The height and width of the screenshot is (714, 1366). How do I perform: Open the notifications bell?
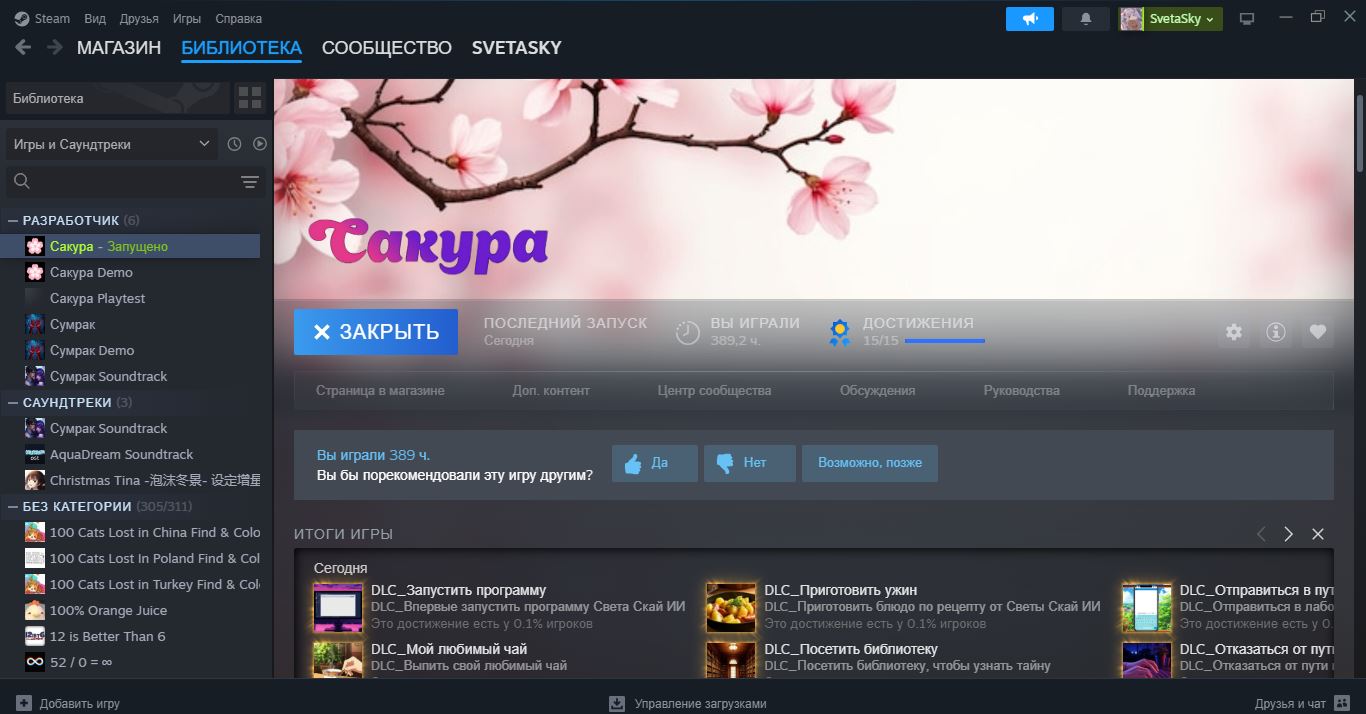pyautogui.click(x=1086, y=19)
